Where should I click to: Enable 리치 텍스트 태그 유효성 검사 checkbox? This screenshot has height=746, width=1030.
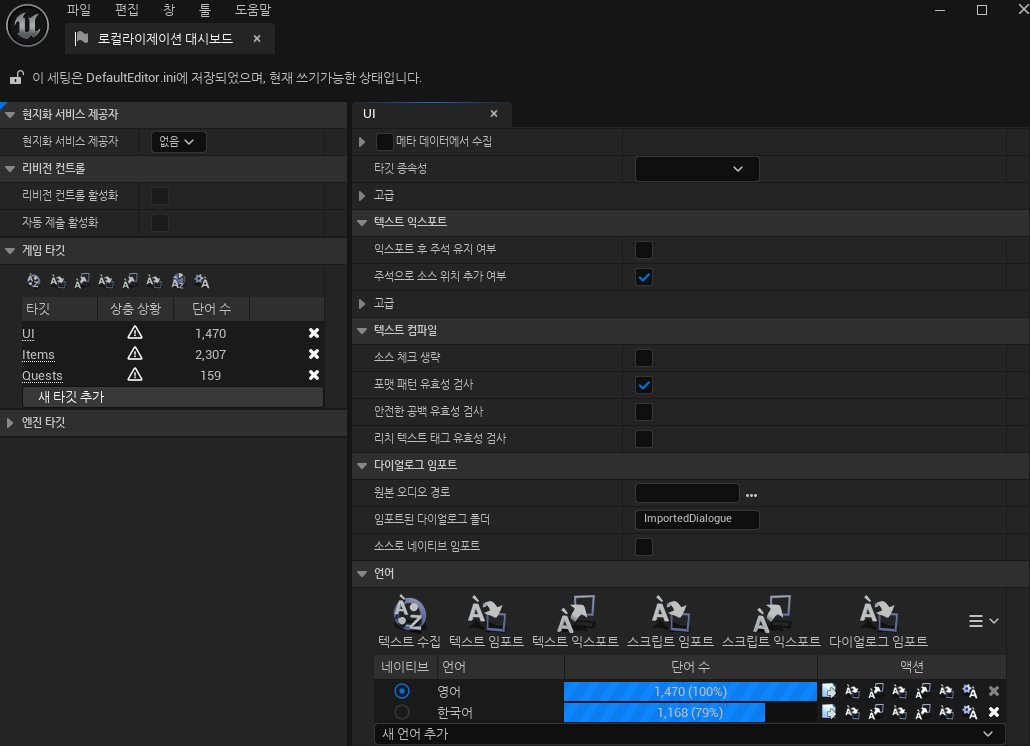[x=644, y=439]
